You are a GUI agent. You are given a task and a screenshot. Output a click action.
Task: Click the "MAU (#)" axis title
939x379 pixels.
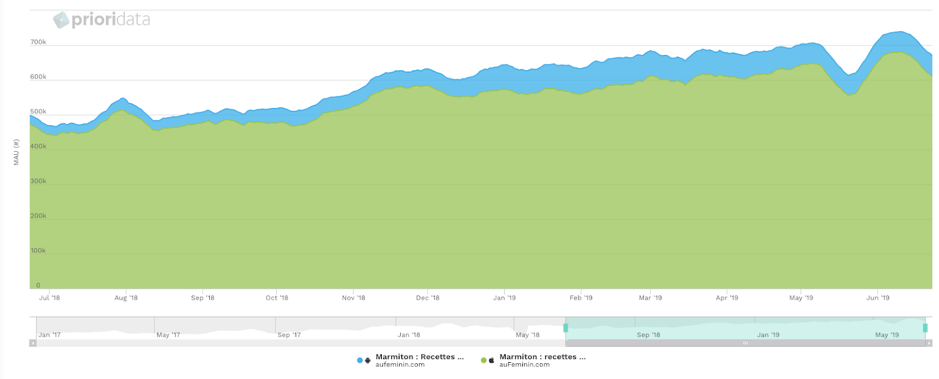tap(17, 152)
